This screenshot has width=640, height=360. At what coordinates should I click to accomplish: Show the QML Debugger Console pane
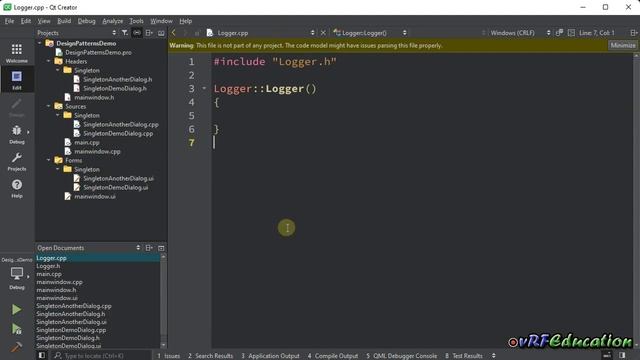pos(401,356)
